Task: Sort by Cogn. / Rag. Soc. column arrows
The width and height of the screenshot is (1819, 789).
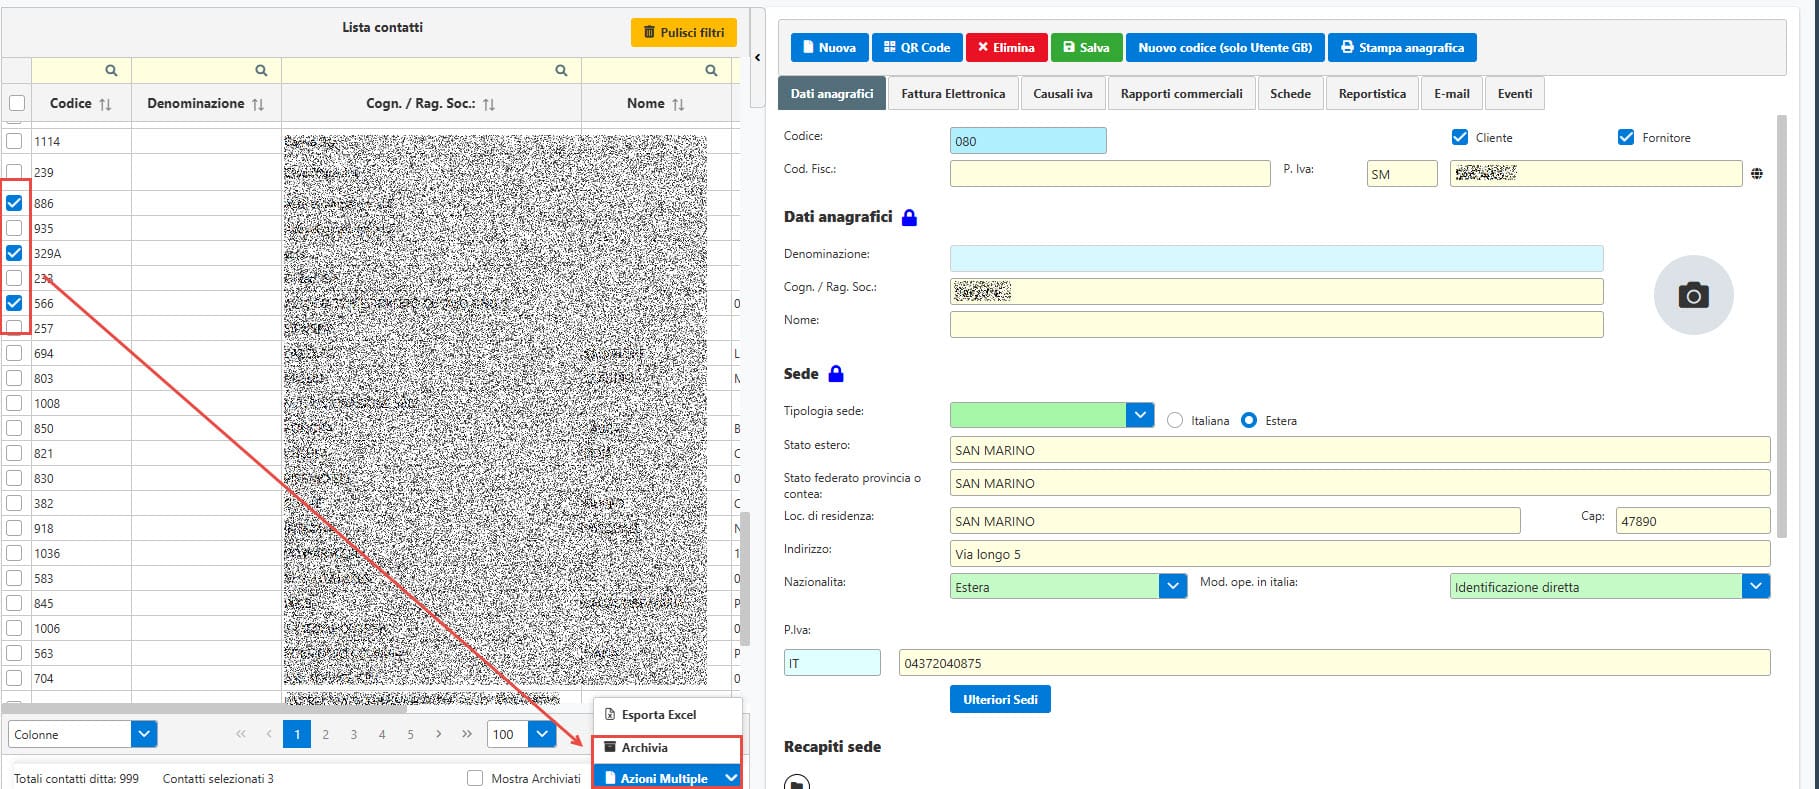Action: (x=489, y=104)
